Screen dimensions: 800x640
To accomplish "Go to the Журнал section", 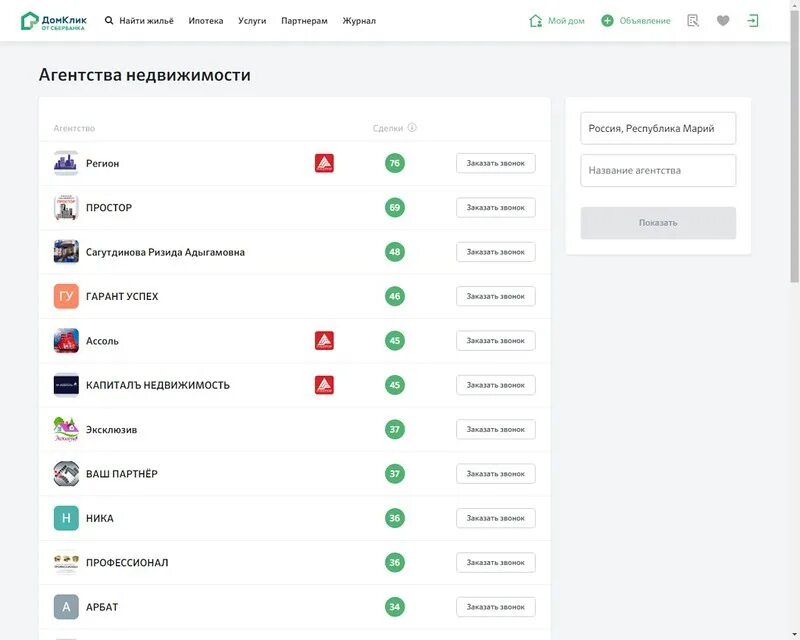I will [x=359, y=20].
